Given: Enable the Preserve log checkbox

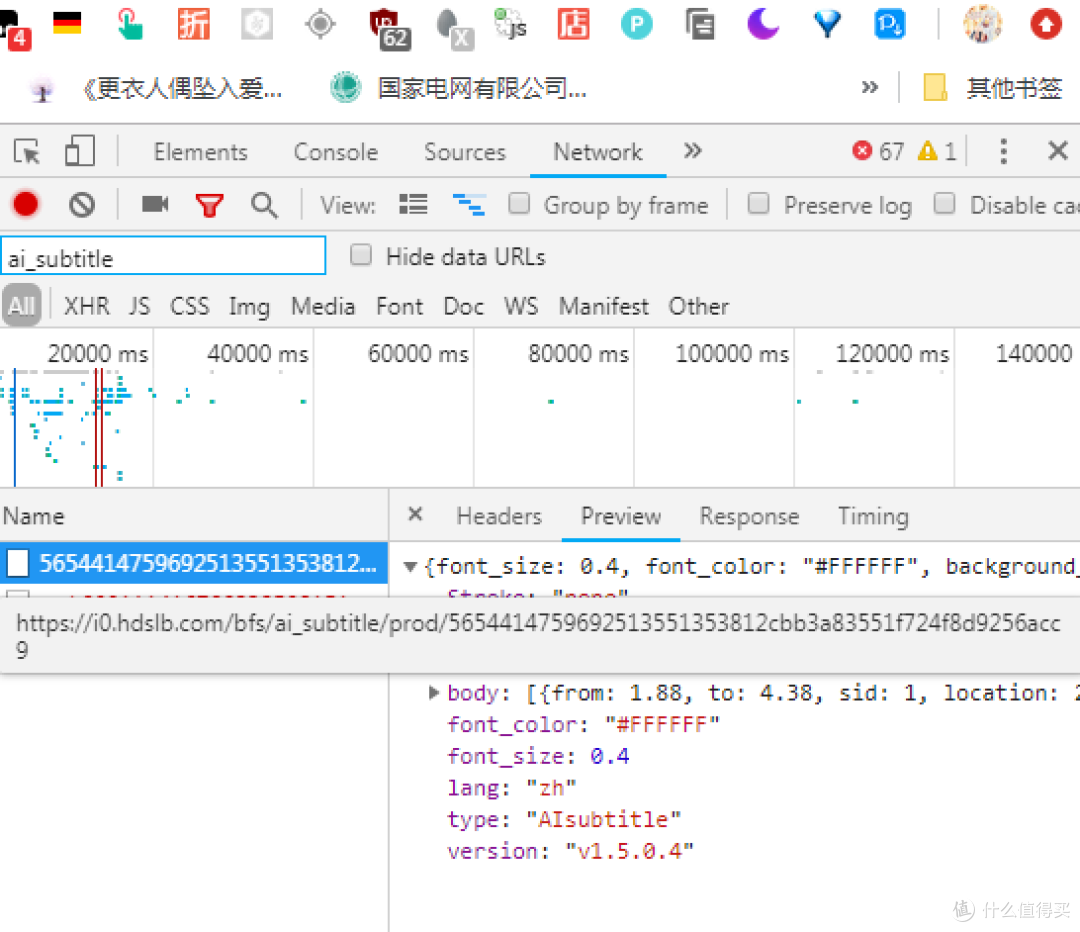Looking at the screenshot, I should pos(758,203).
